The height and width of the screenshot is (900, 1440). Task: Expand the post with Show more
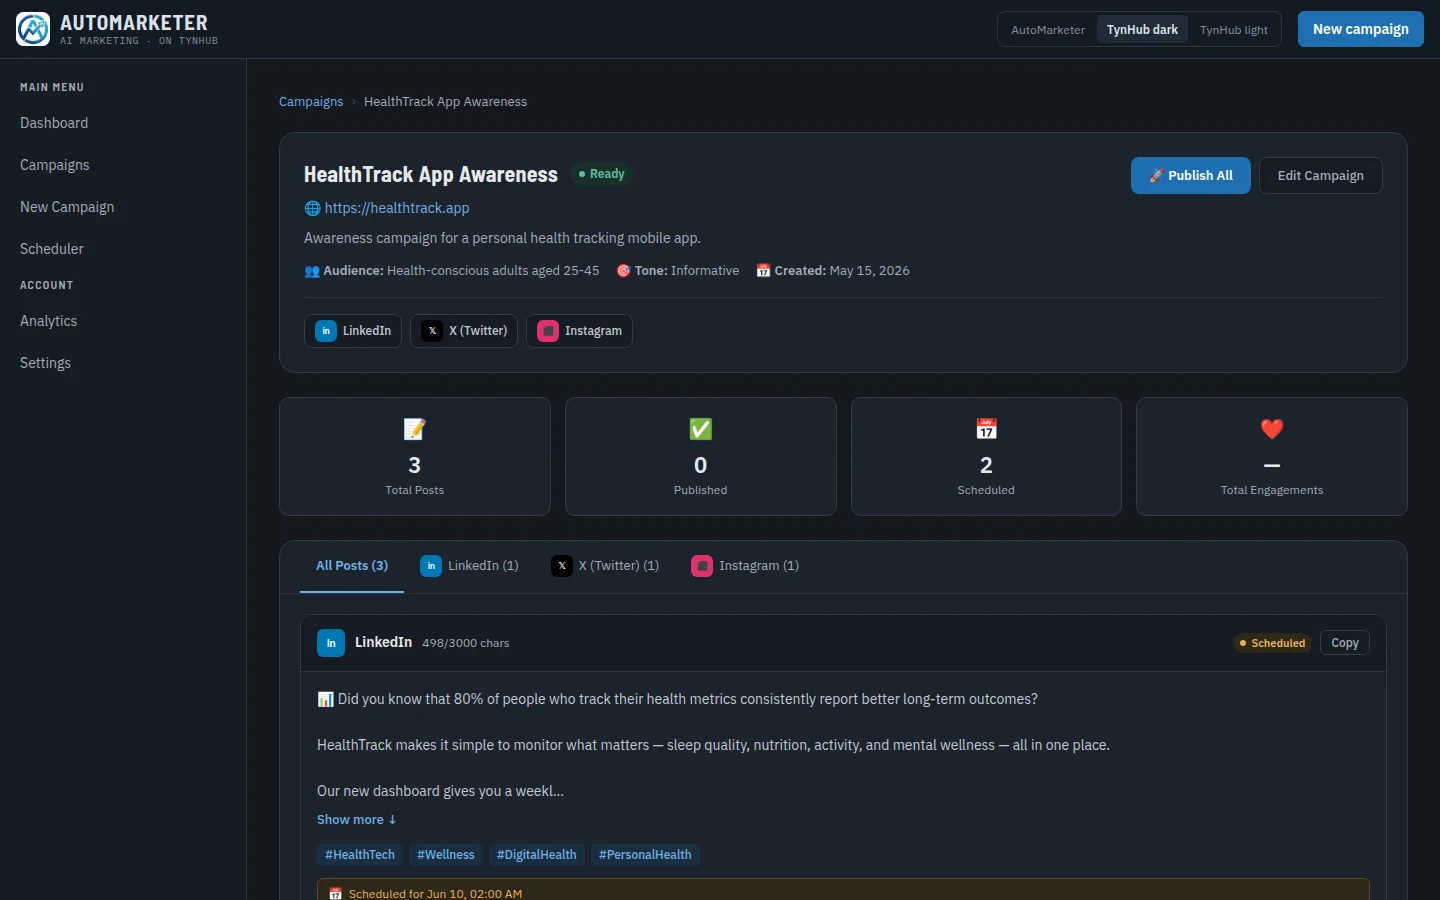pyautogui.click(x=357, y=820)
